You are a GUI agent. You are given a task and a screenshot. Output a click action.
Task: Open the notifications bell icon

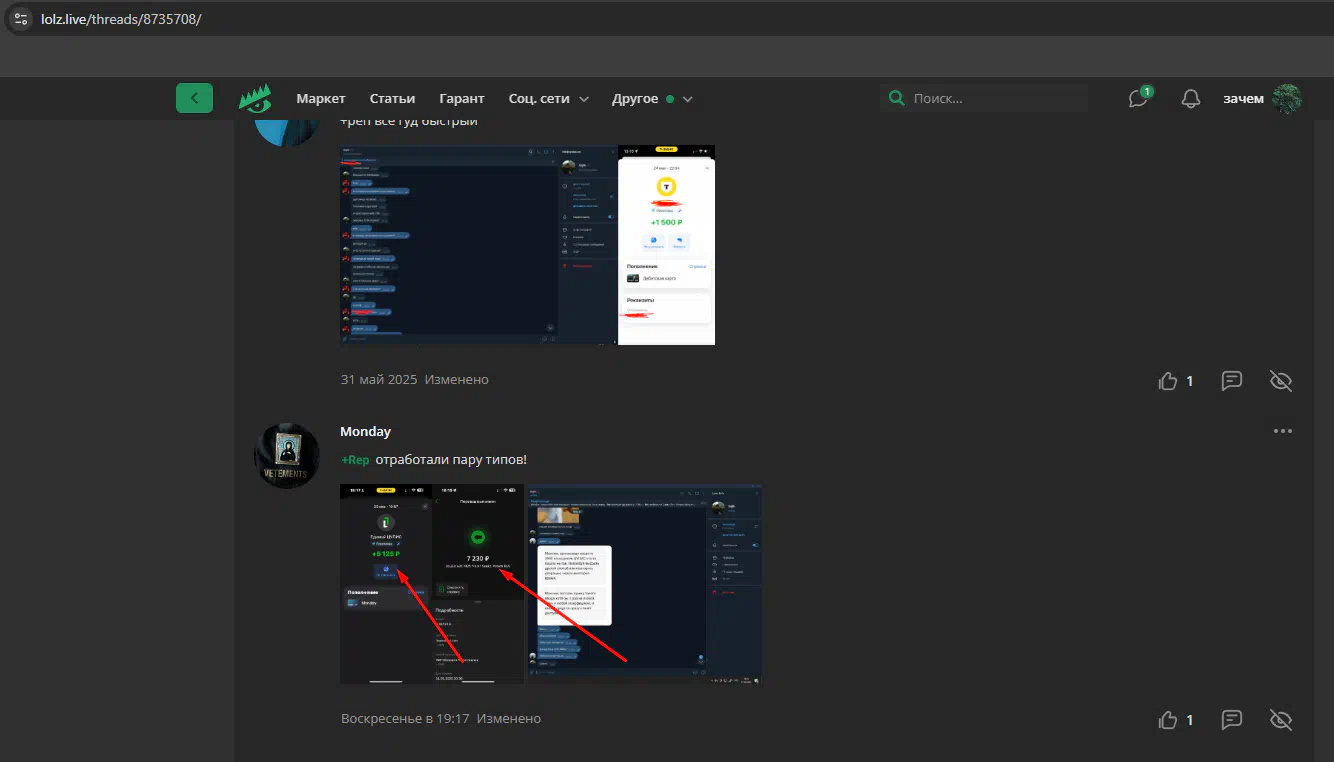tap(1190, 98)
